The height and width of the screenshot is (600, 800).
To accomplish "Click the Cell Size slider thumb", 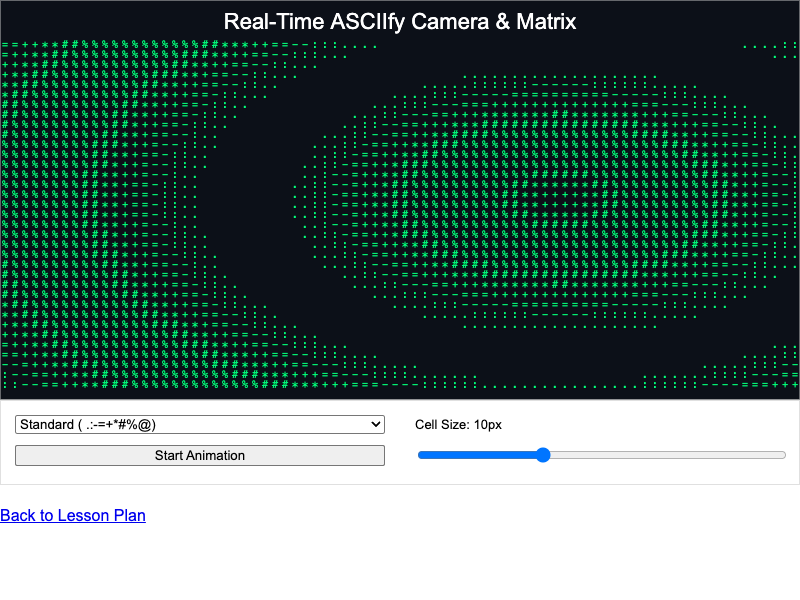I will [x=543, y=455].
